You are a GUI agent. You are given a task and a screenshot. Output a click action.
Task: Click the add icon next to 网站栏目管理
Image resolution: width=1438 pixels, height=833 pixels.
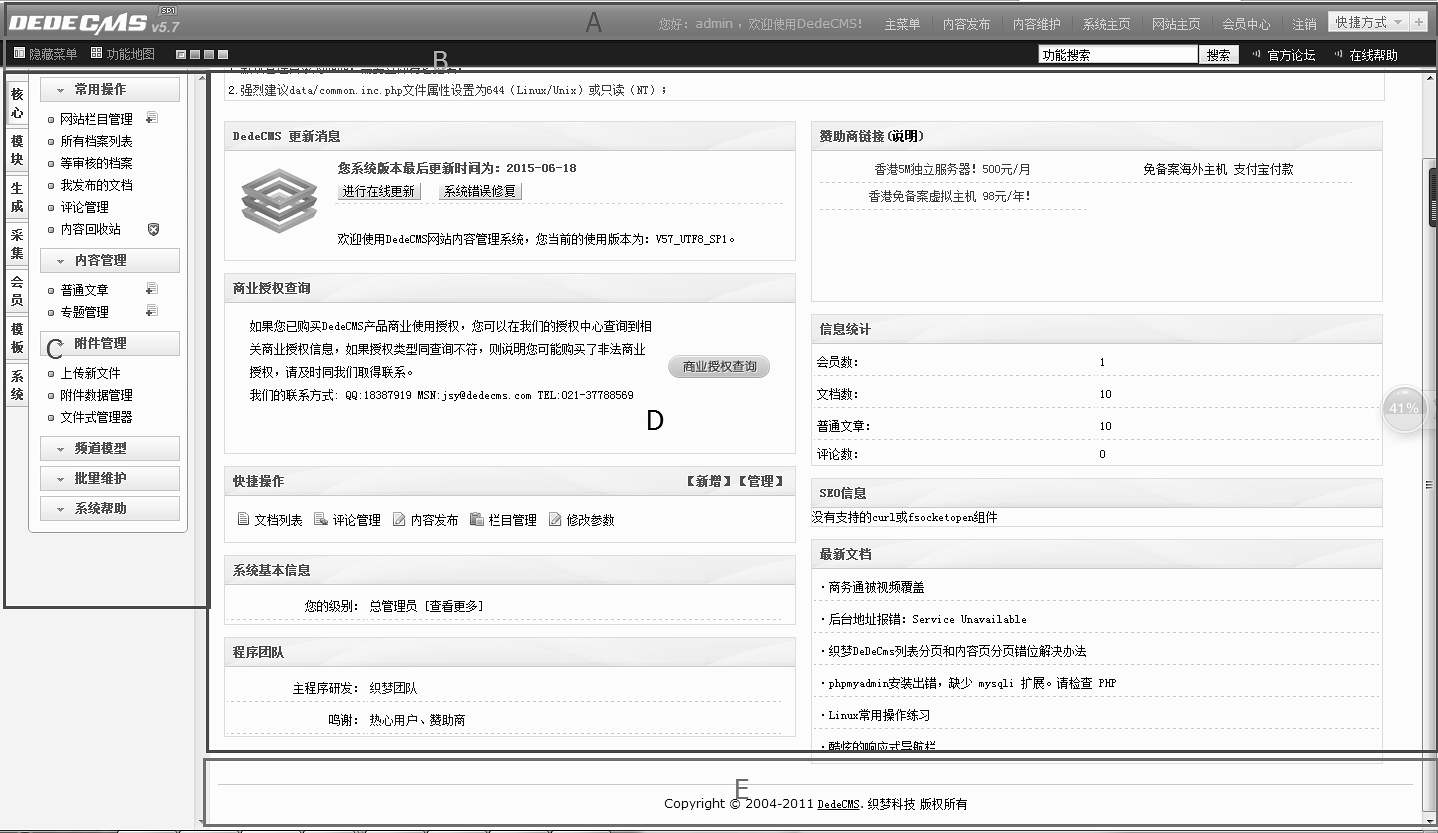coord(151,118)
